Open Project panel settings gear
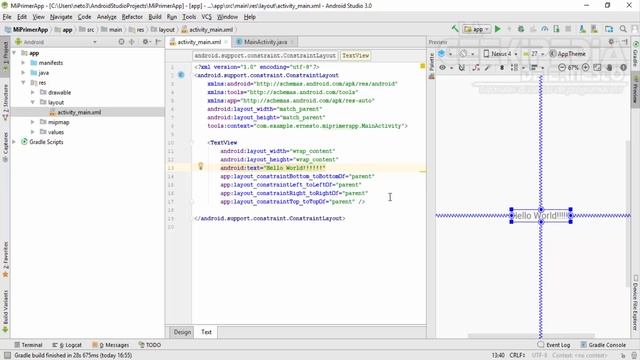Screen dimensions: 640x360 (x=145, y=42)
